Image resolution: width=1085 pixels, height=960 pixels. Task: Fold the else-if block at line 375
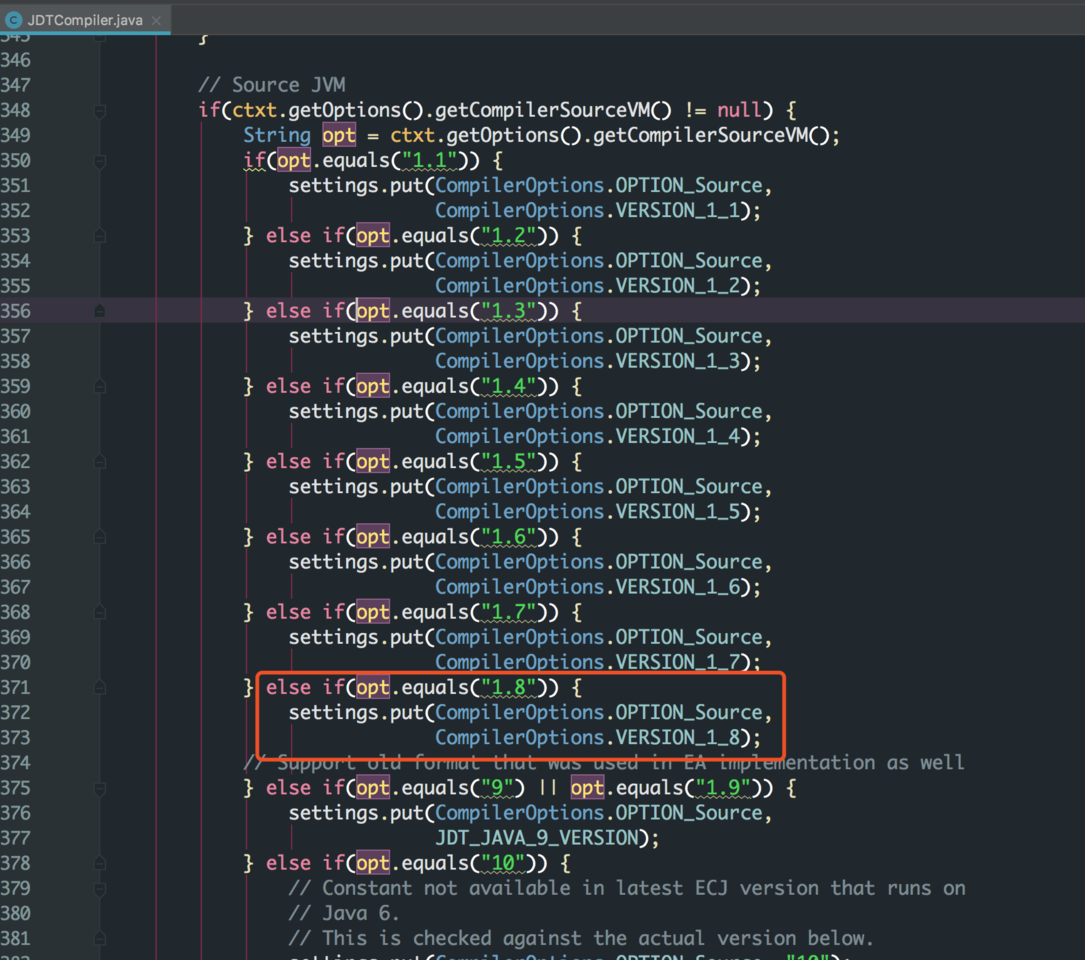click(x=100, y=788)
